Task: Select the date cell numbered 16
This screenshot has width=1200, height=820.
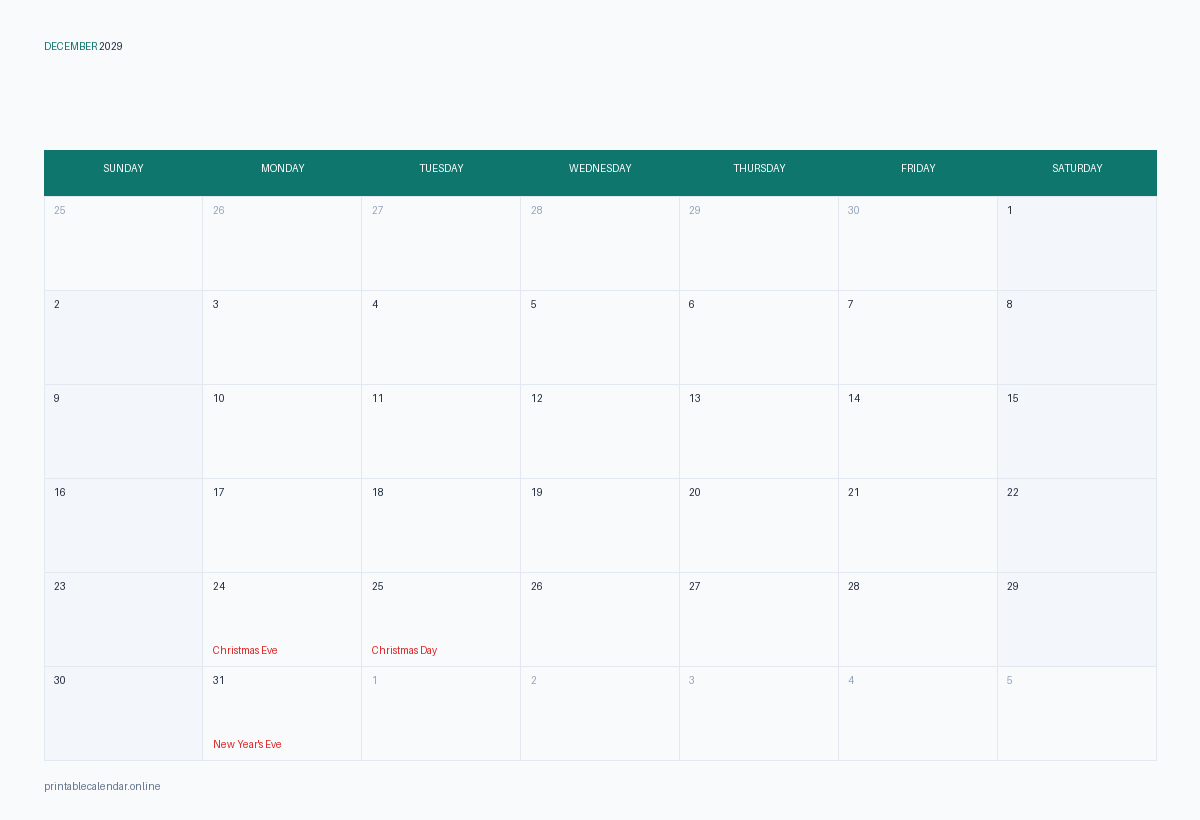Action: coord(123,525)
